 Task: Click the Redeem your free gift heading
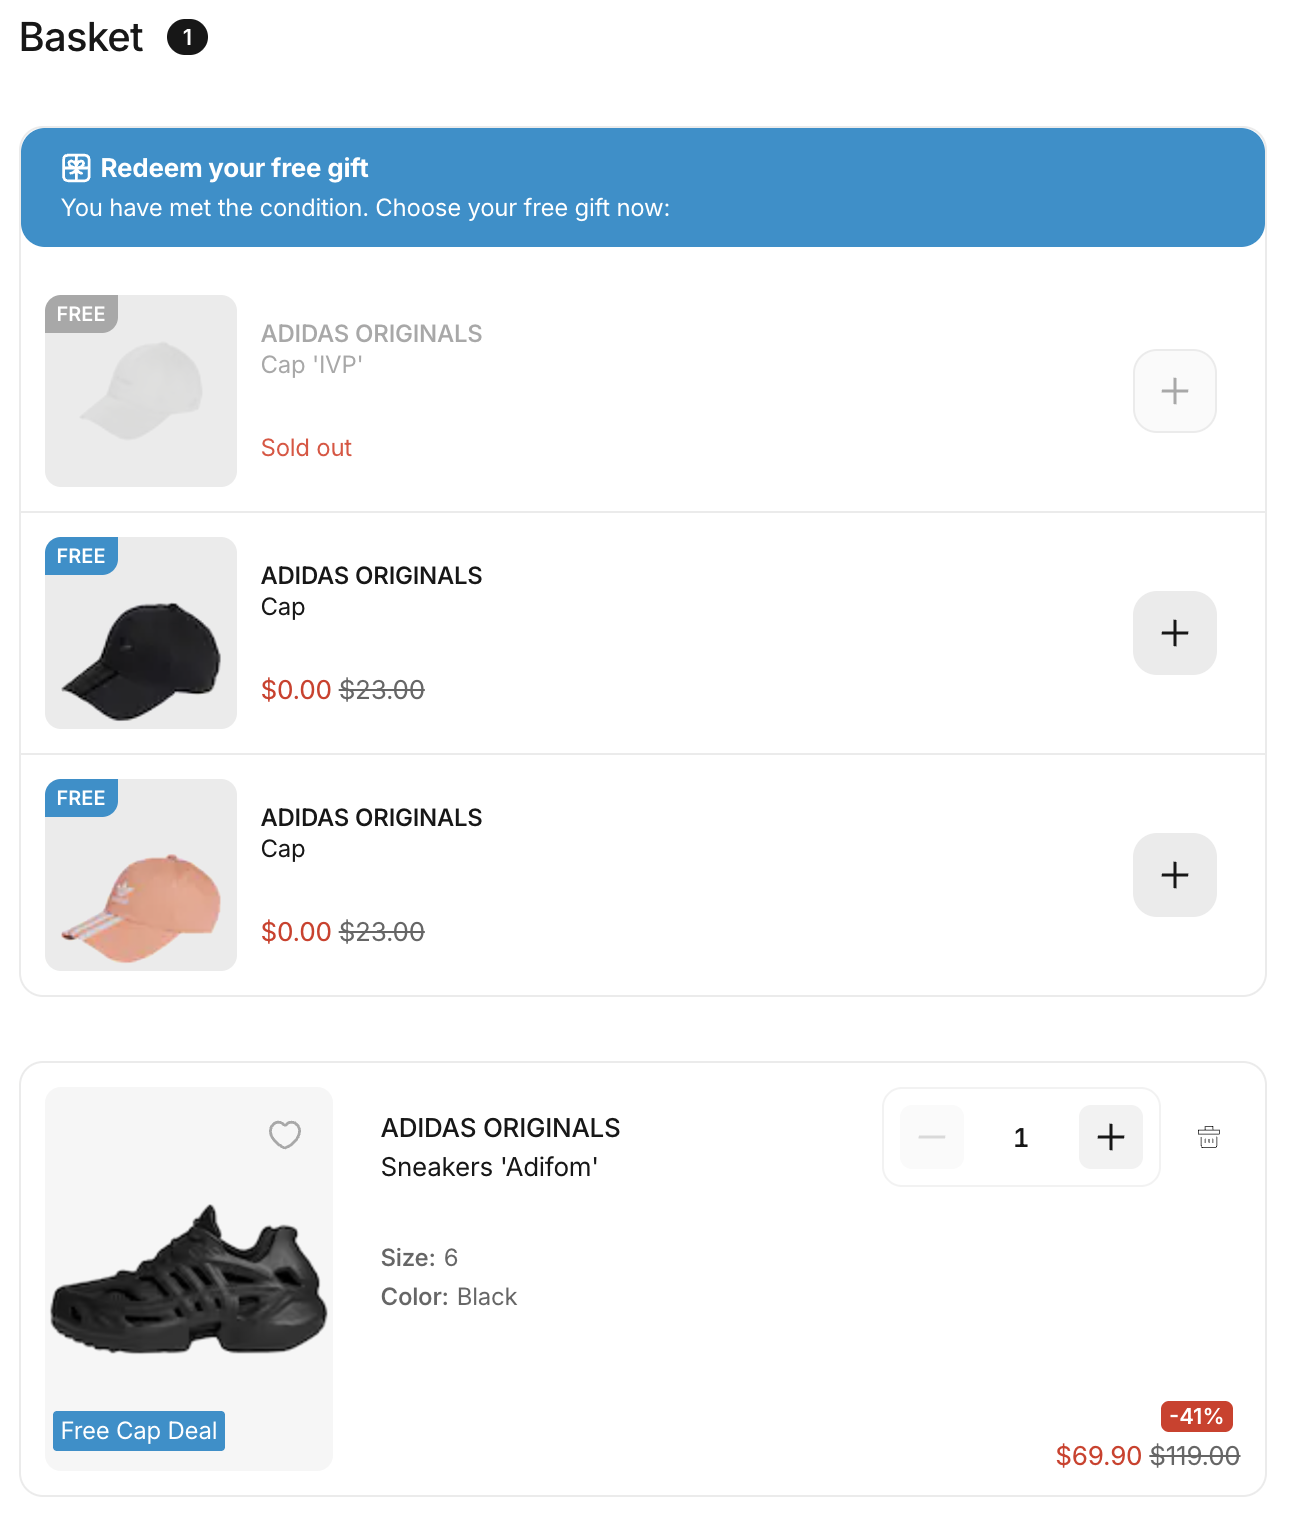pos(234,168)
